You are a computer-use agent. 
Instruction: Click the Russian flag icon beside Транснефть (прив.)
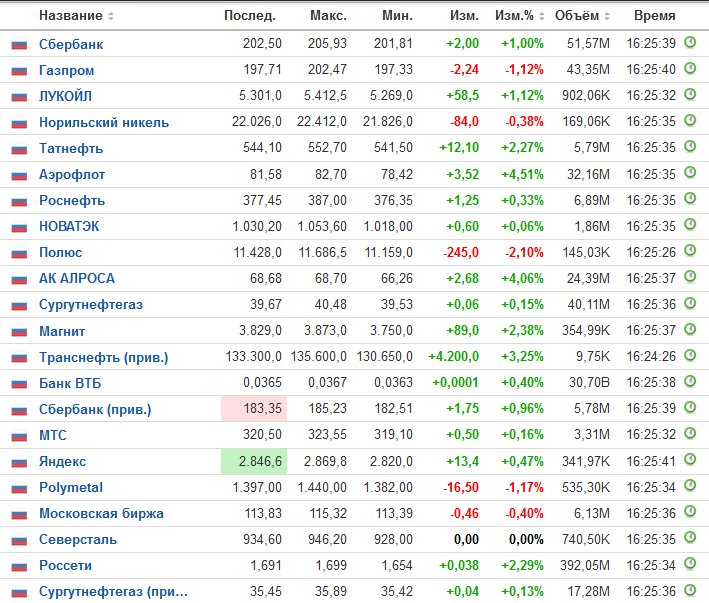pyautogui.click(x=19, y=358)
